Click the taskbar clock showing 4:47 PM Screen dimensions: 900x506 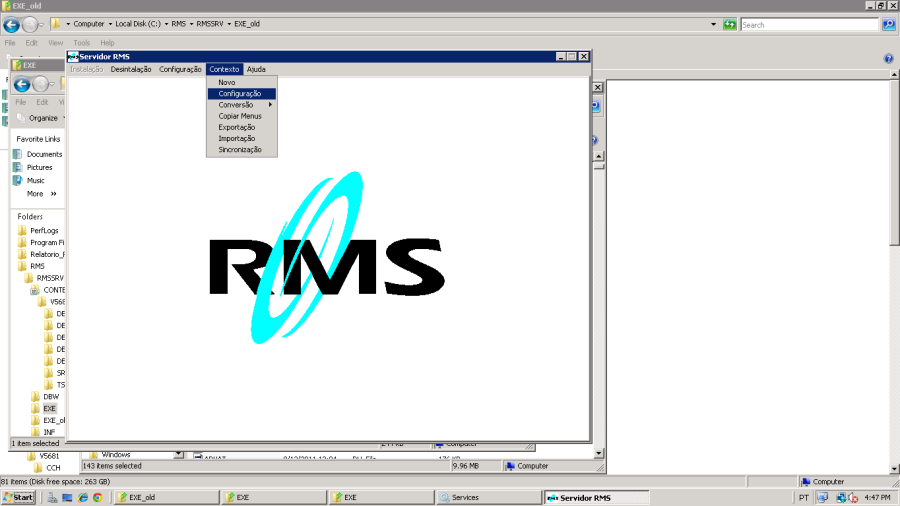[878, 498]
